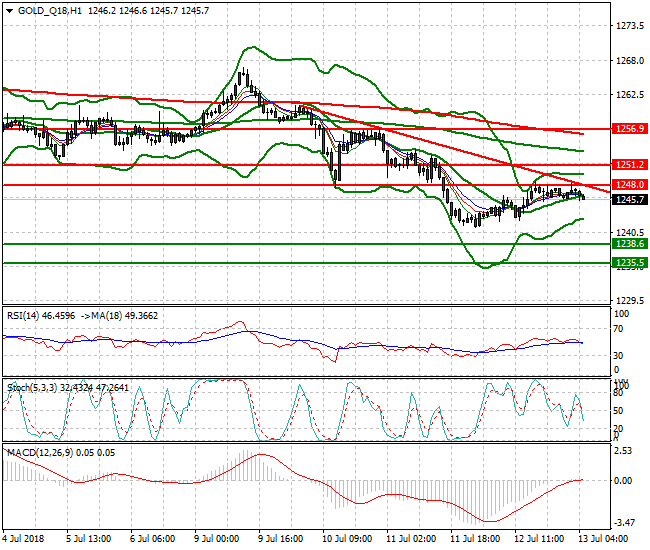Click the triangle icon before GOLD_Q18,H1
The height and width of the screenshot is (550, 650).
[7, 11]
